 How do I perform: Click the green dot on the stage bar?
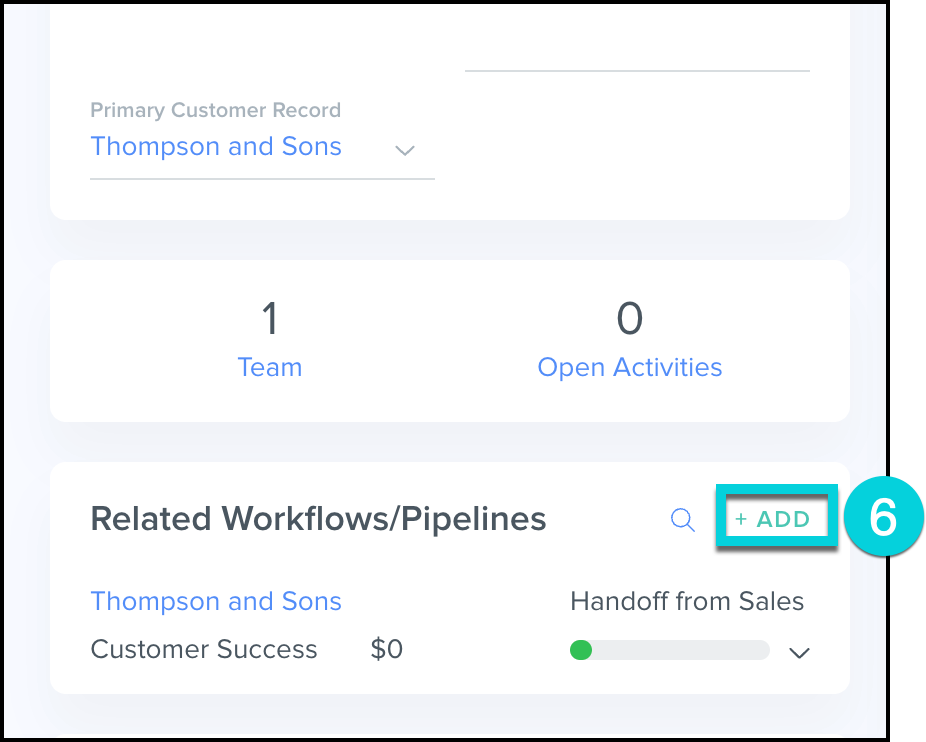(x=581, y=651)
